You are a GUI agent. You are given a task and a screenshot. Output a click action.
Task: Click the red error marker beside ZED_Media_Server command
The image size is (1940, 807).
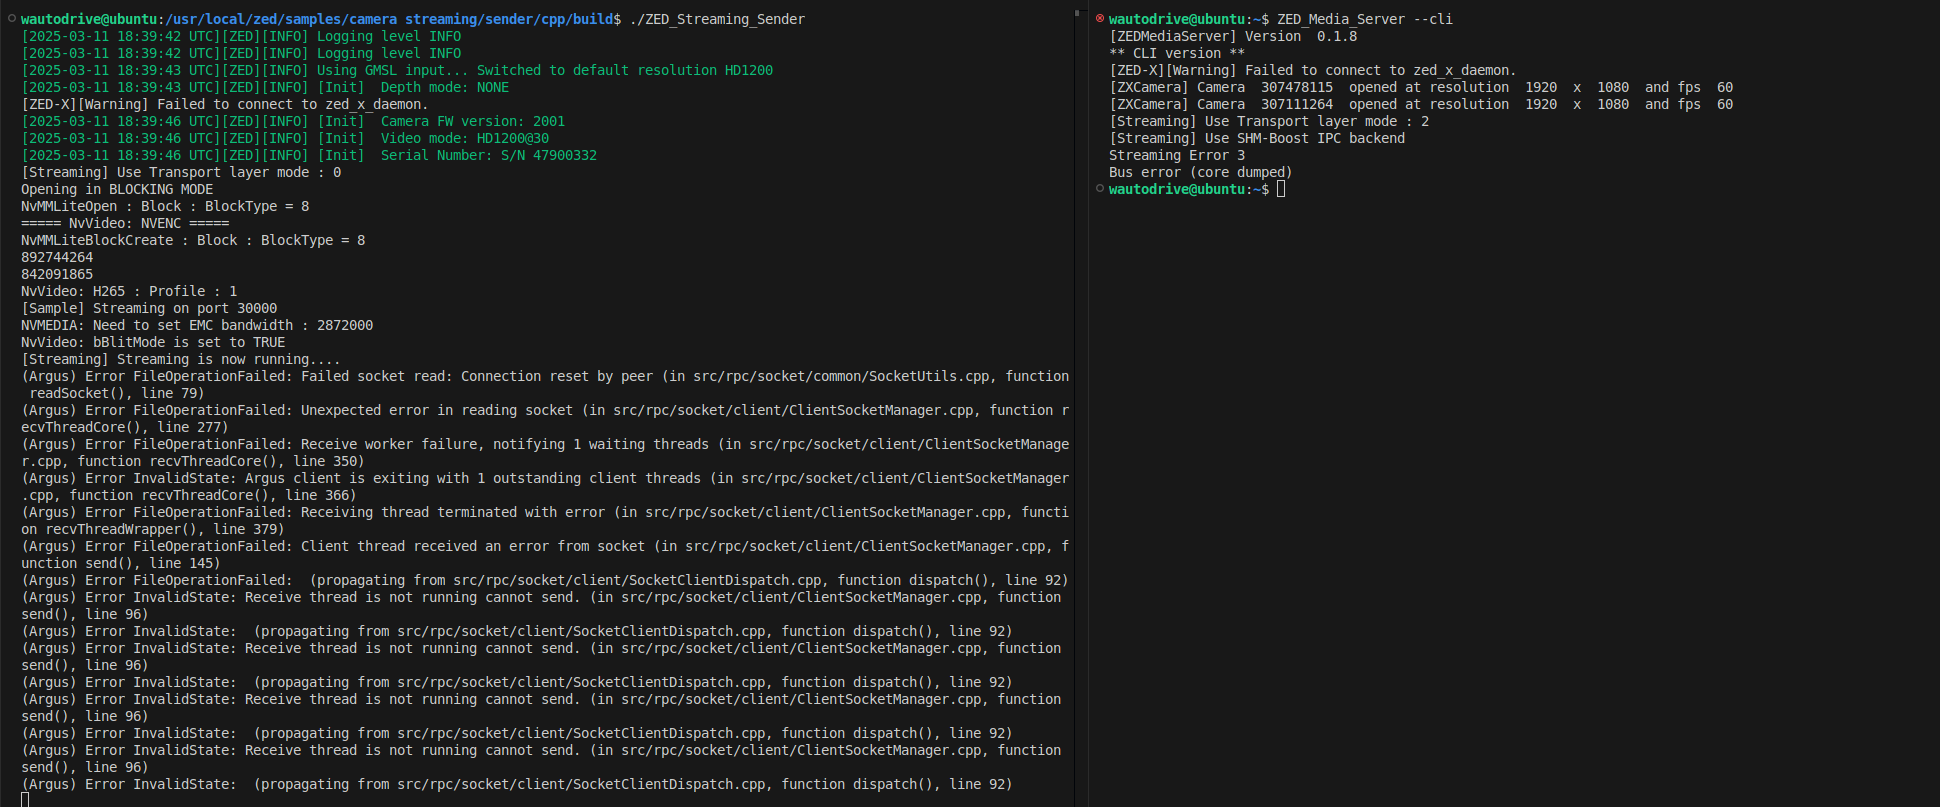pos(1100,19)
